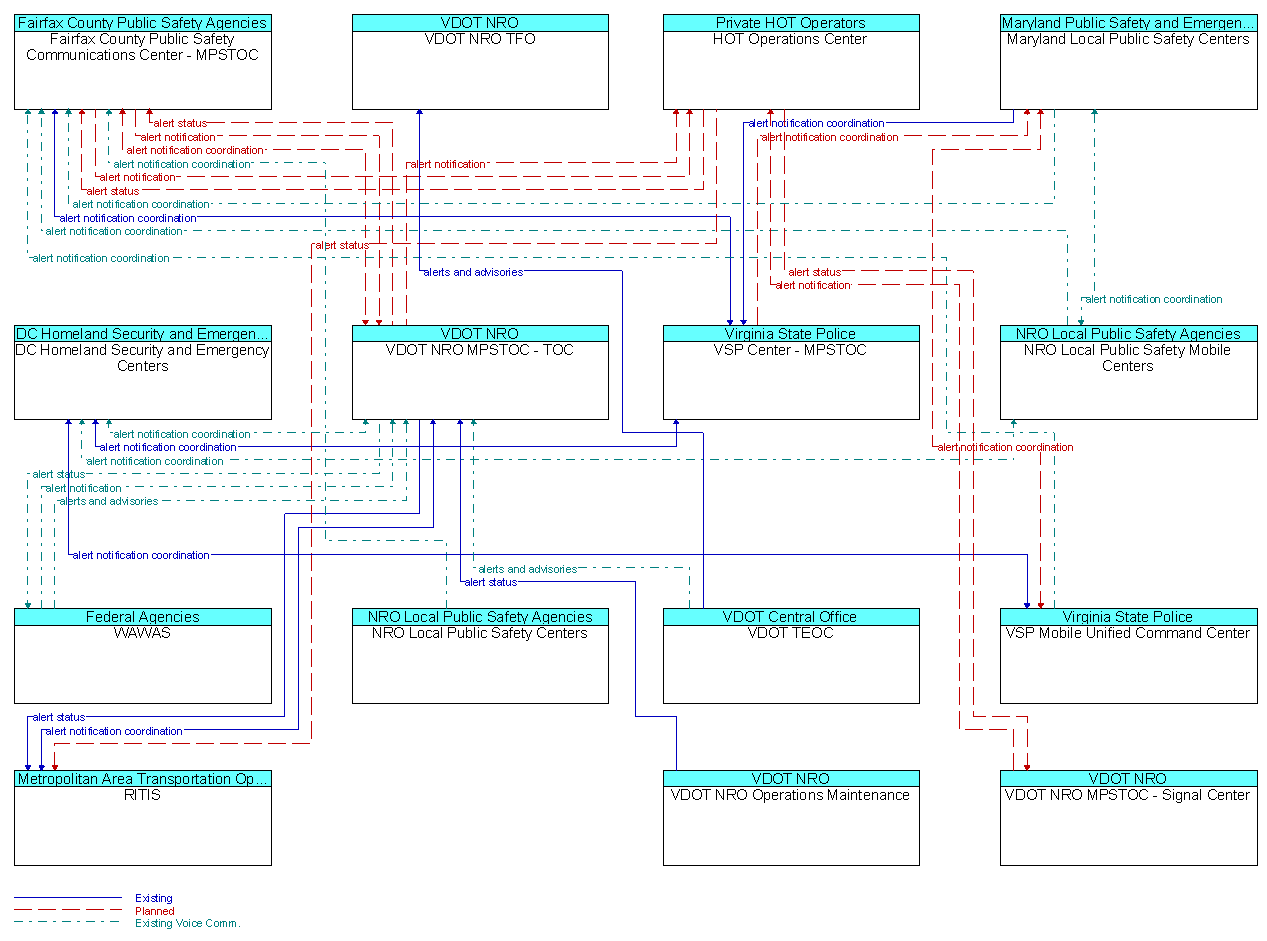Image resolution: width=1267 pixels, height=941 pixels.
Task: Click the VDOT Central Office header
Action: coord(791,617)
